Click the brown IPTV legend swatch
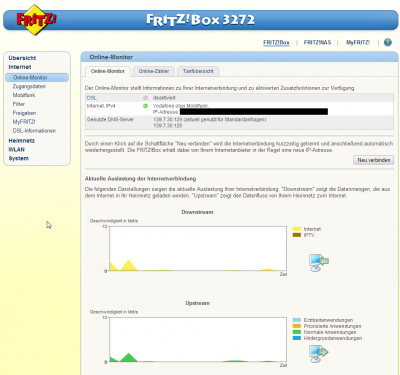The height and width of the screenshot is (375, 400). [297, 235]
